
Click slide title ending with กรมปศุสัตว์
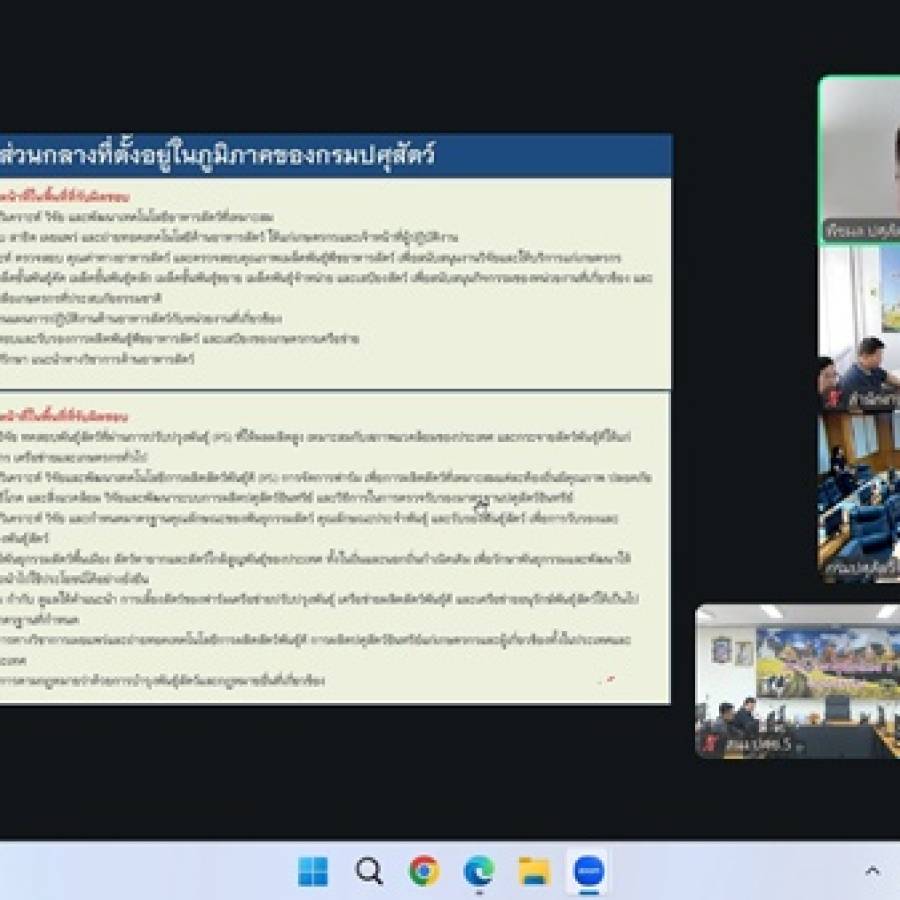(217, 155)
